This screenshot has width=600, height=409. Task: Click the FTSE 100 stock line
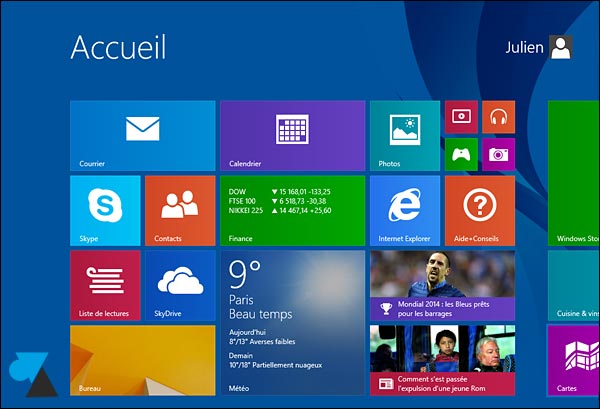pos(277,201)
